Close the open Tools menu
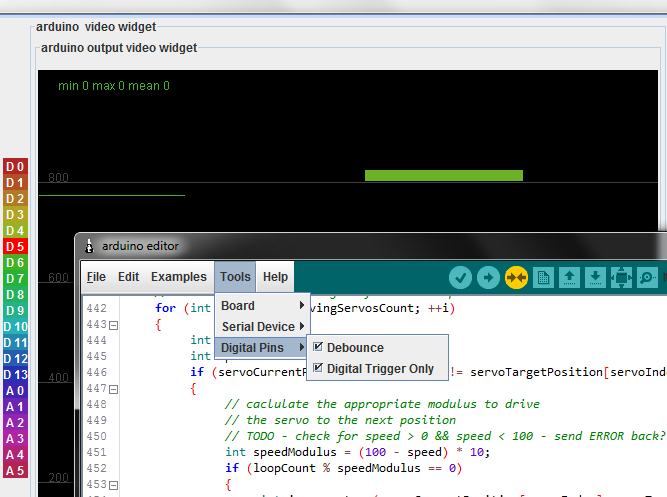667x497 pixels. pyautogui.click(x=235, y=277)
